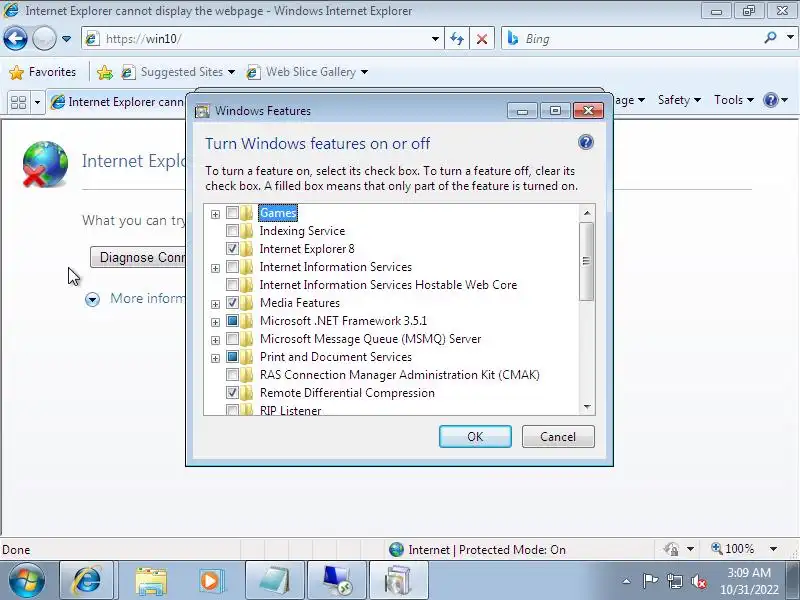Click the Add to Favorites Bar icon
Viewport: 800px width, 600px height.
tap(105, 72)
